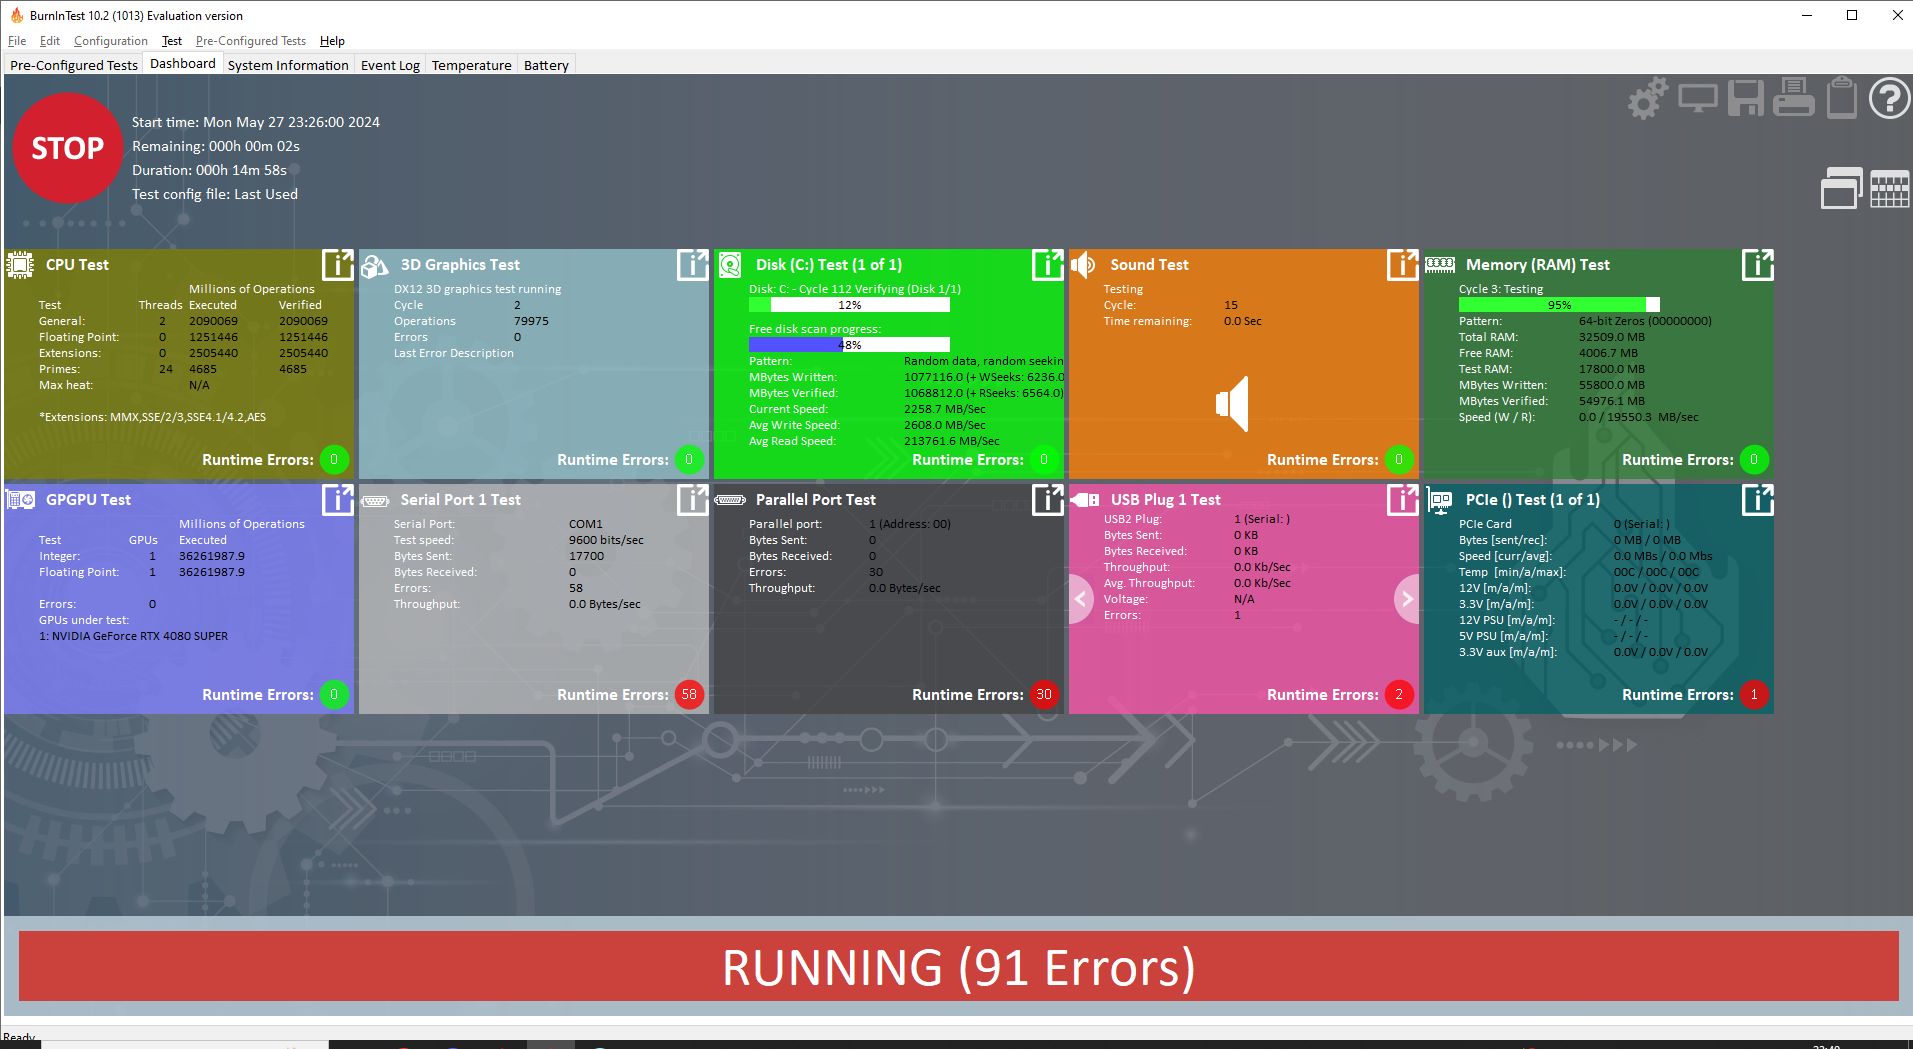Image resolution: width=1913 pixels, height=1049 pixels.
Task: Print results using the printer icon
Action: 1794,98
